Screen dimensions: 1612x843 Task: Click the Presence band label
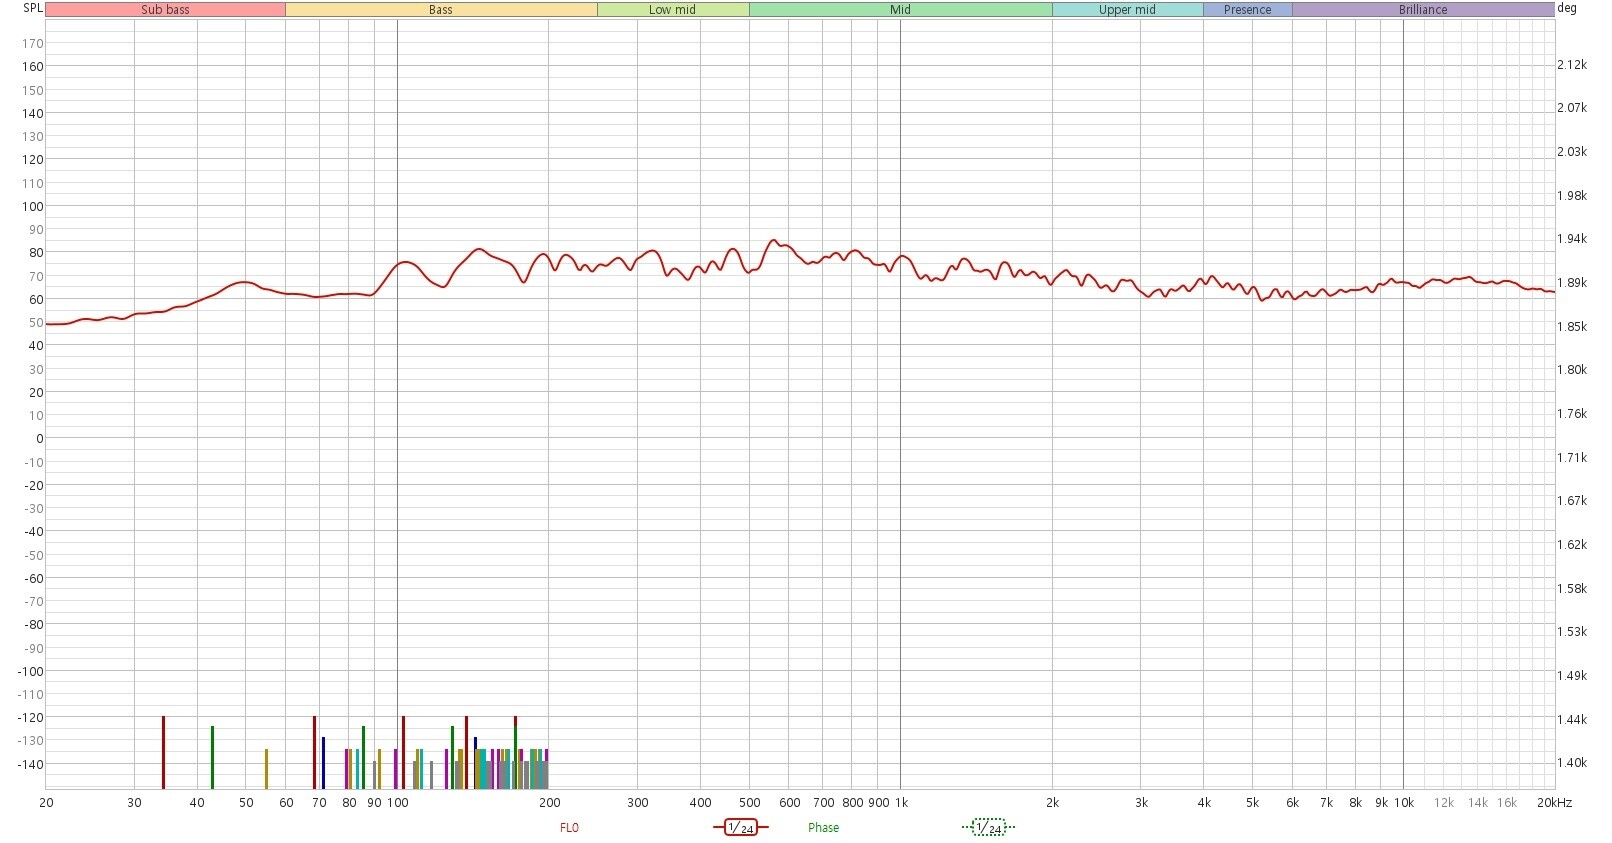1247,9
